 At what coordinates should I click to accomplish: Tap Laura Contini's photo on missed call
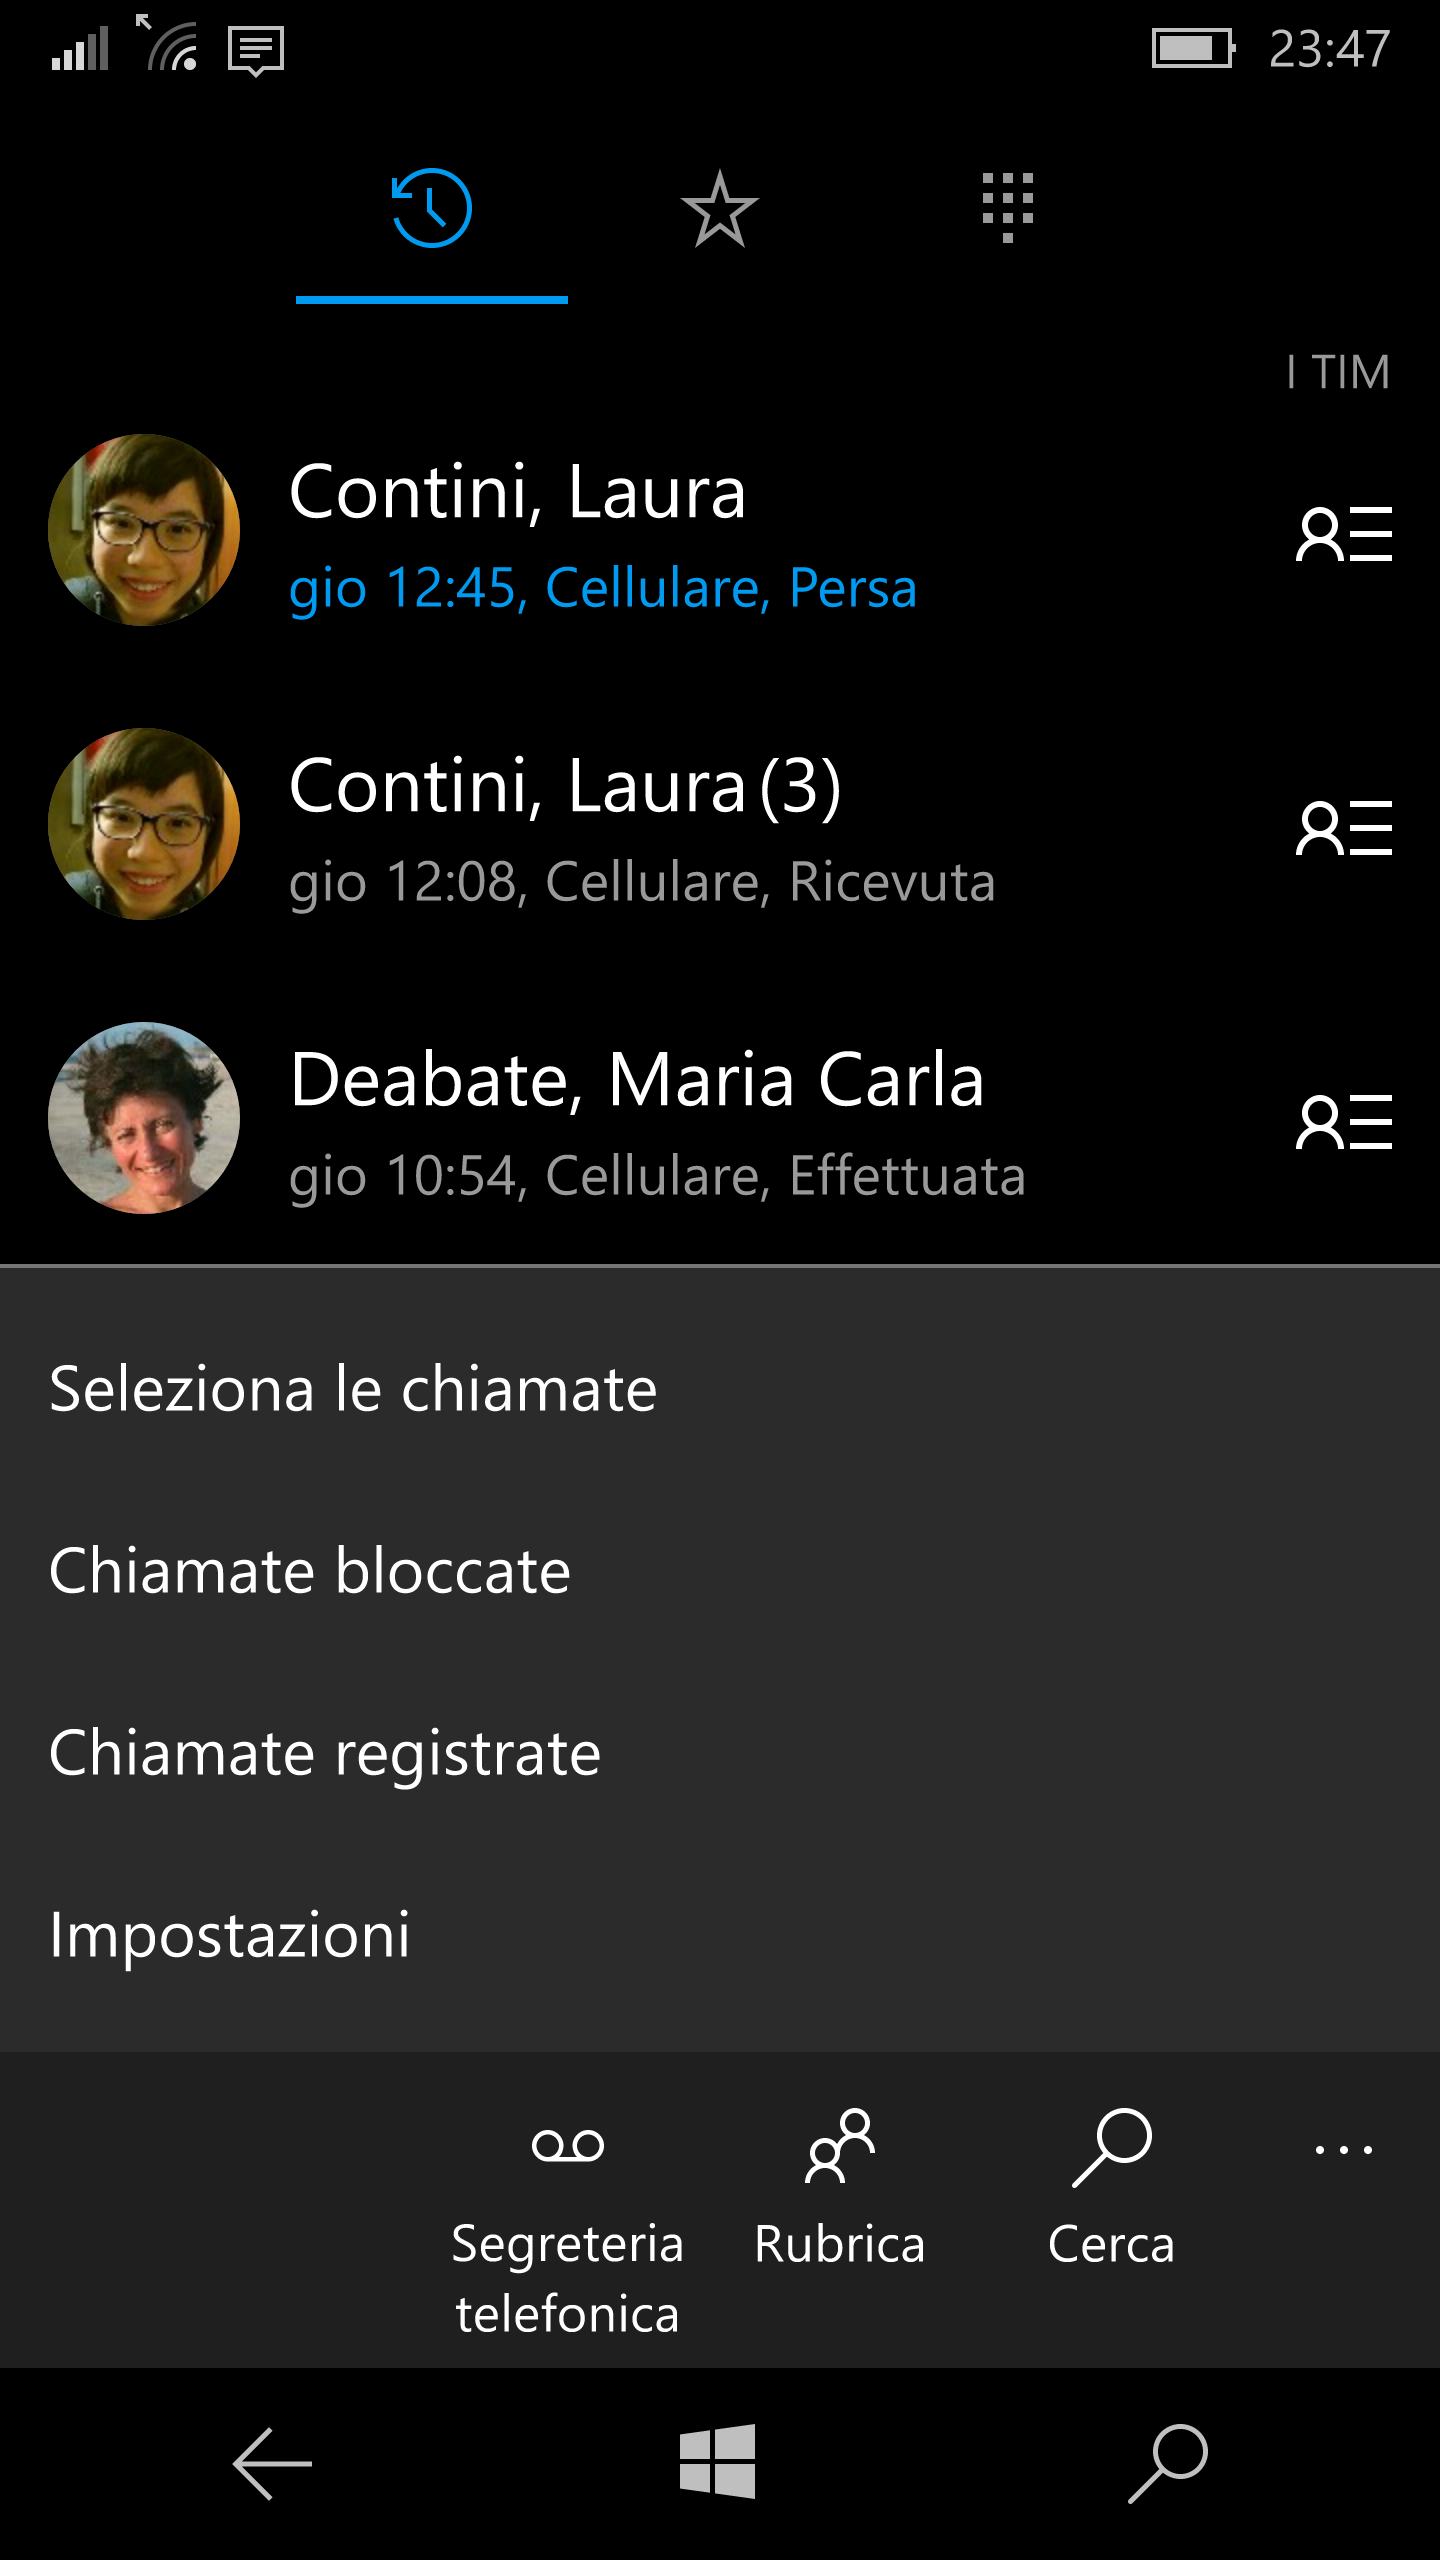(144, 530)
